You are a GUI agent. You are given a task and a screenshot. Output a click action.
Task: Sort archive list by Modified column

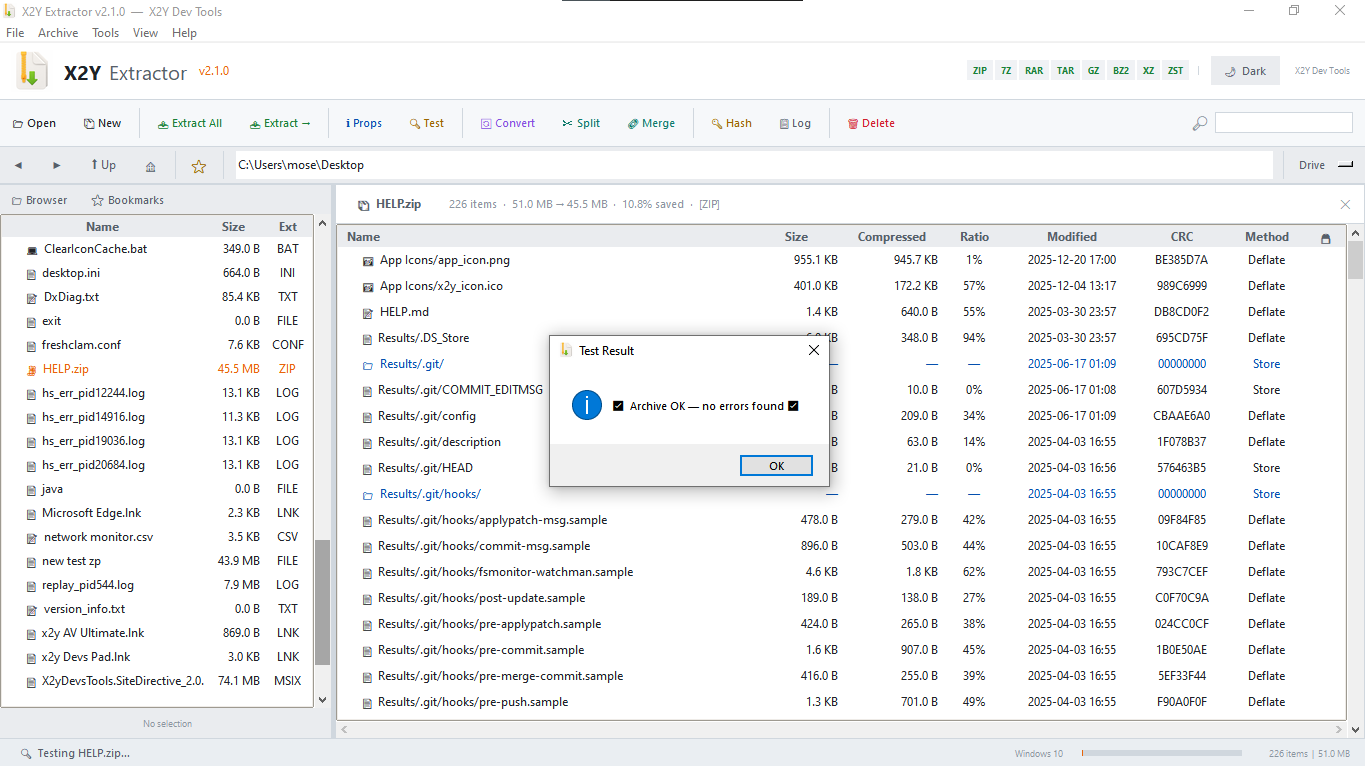point(1072,237)
